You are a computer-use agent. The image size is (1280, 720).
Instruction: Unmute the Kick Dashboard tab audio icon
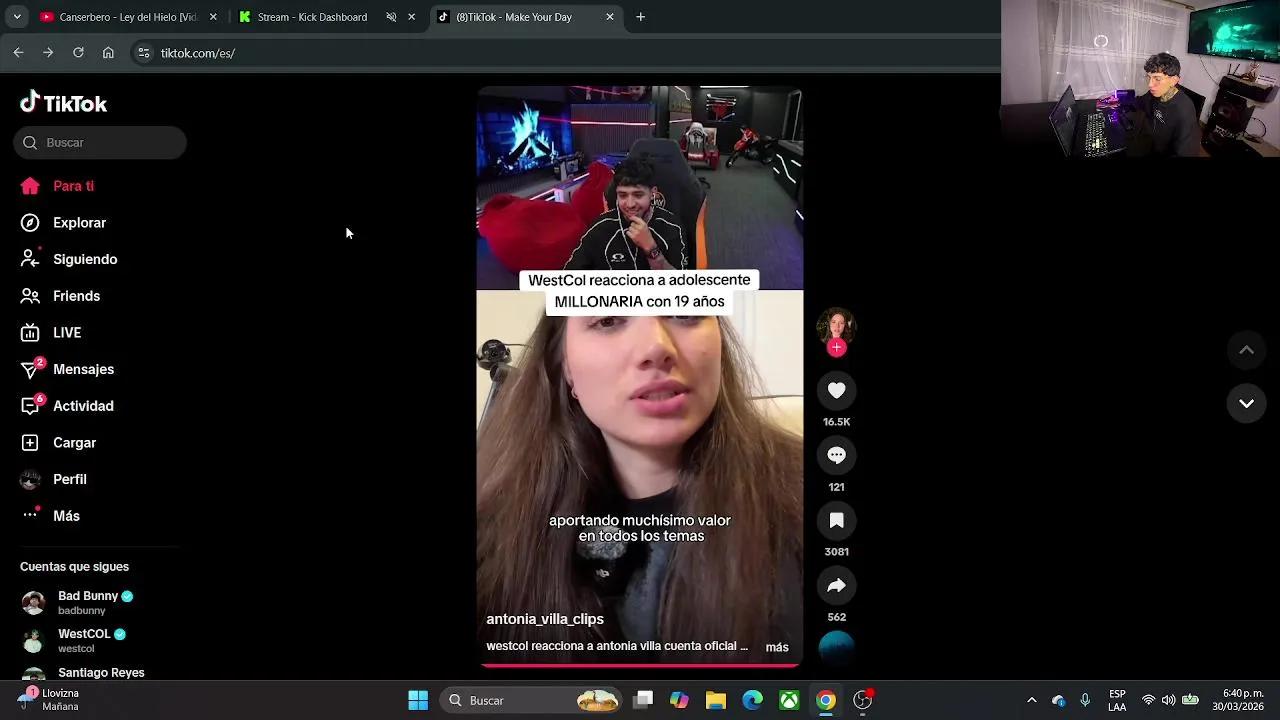coord(391,17)
